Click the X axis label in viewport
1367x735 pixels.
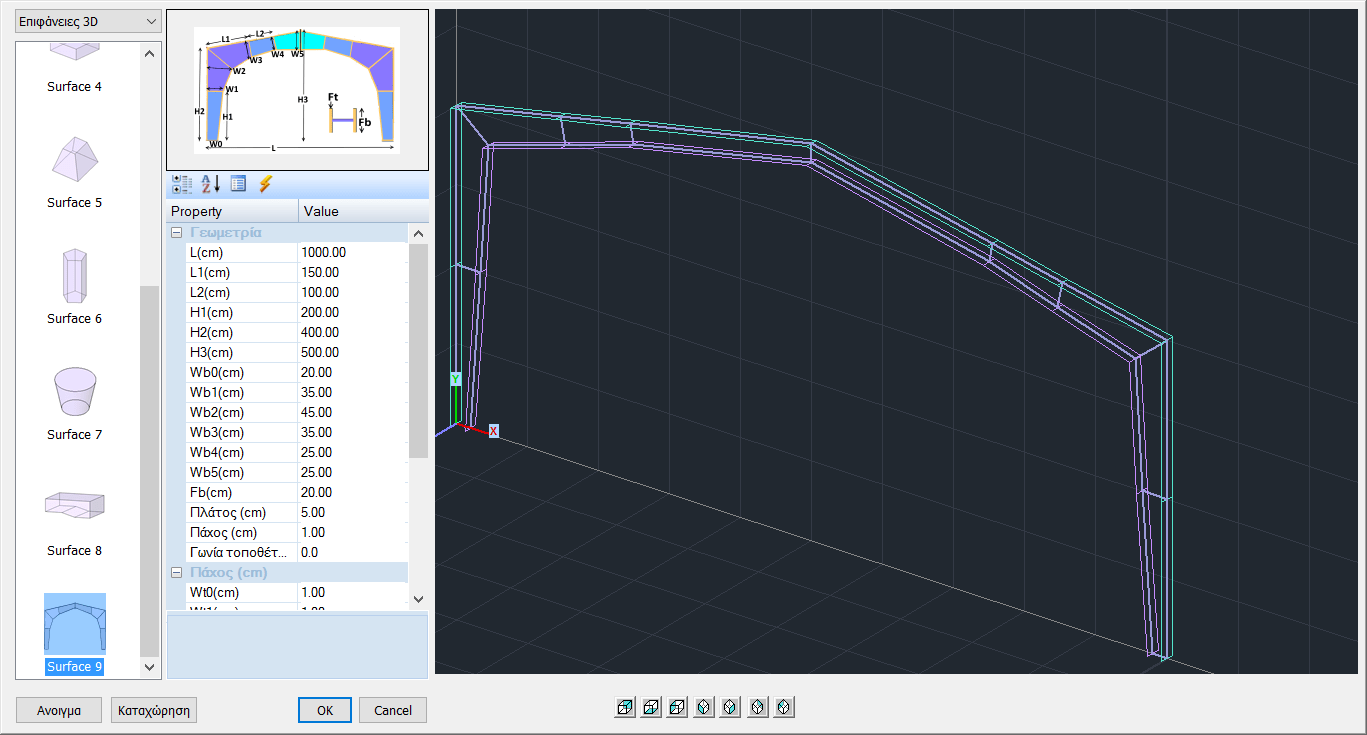coord(493,431)
